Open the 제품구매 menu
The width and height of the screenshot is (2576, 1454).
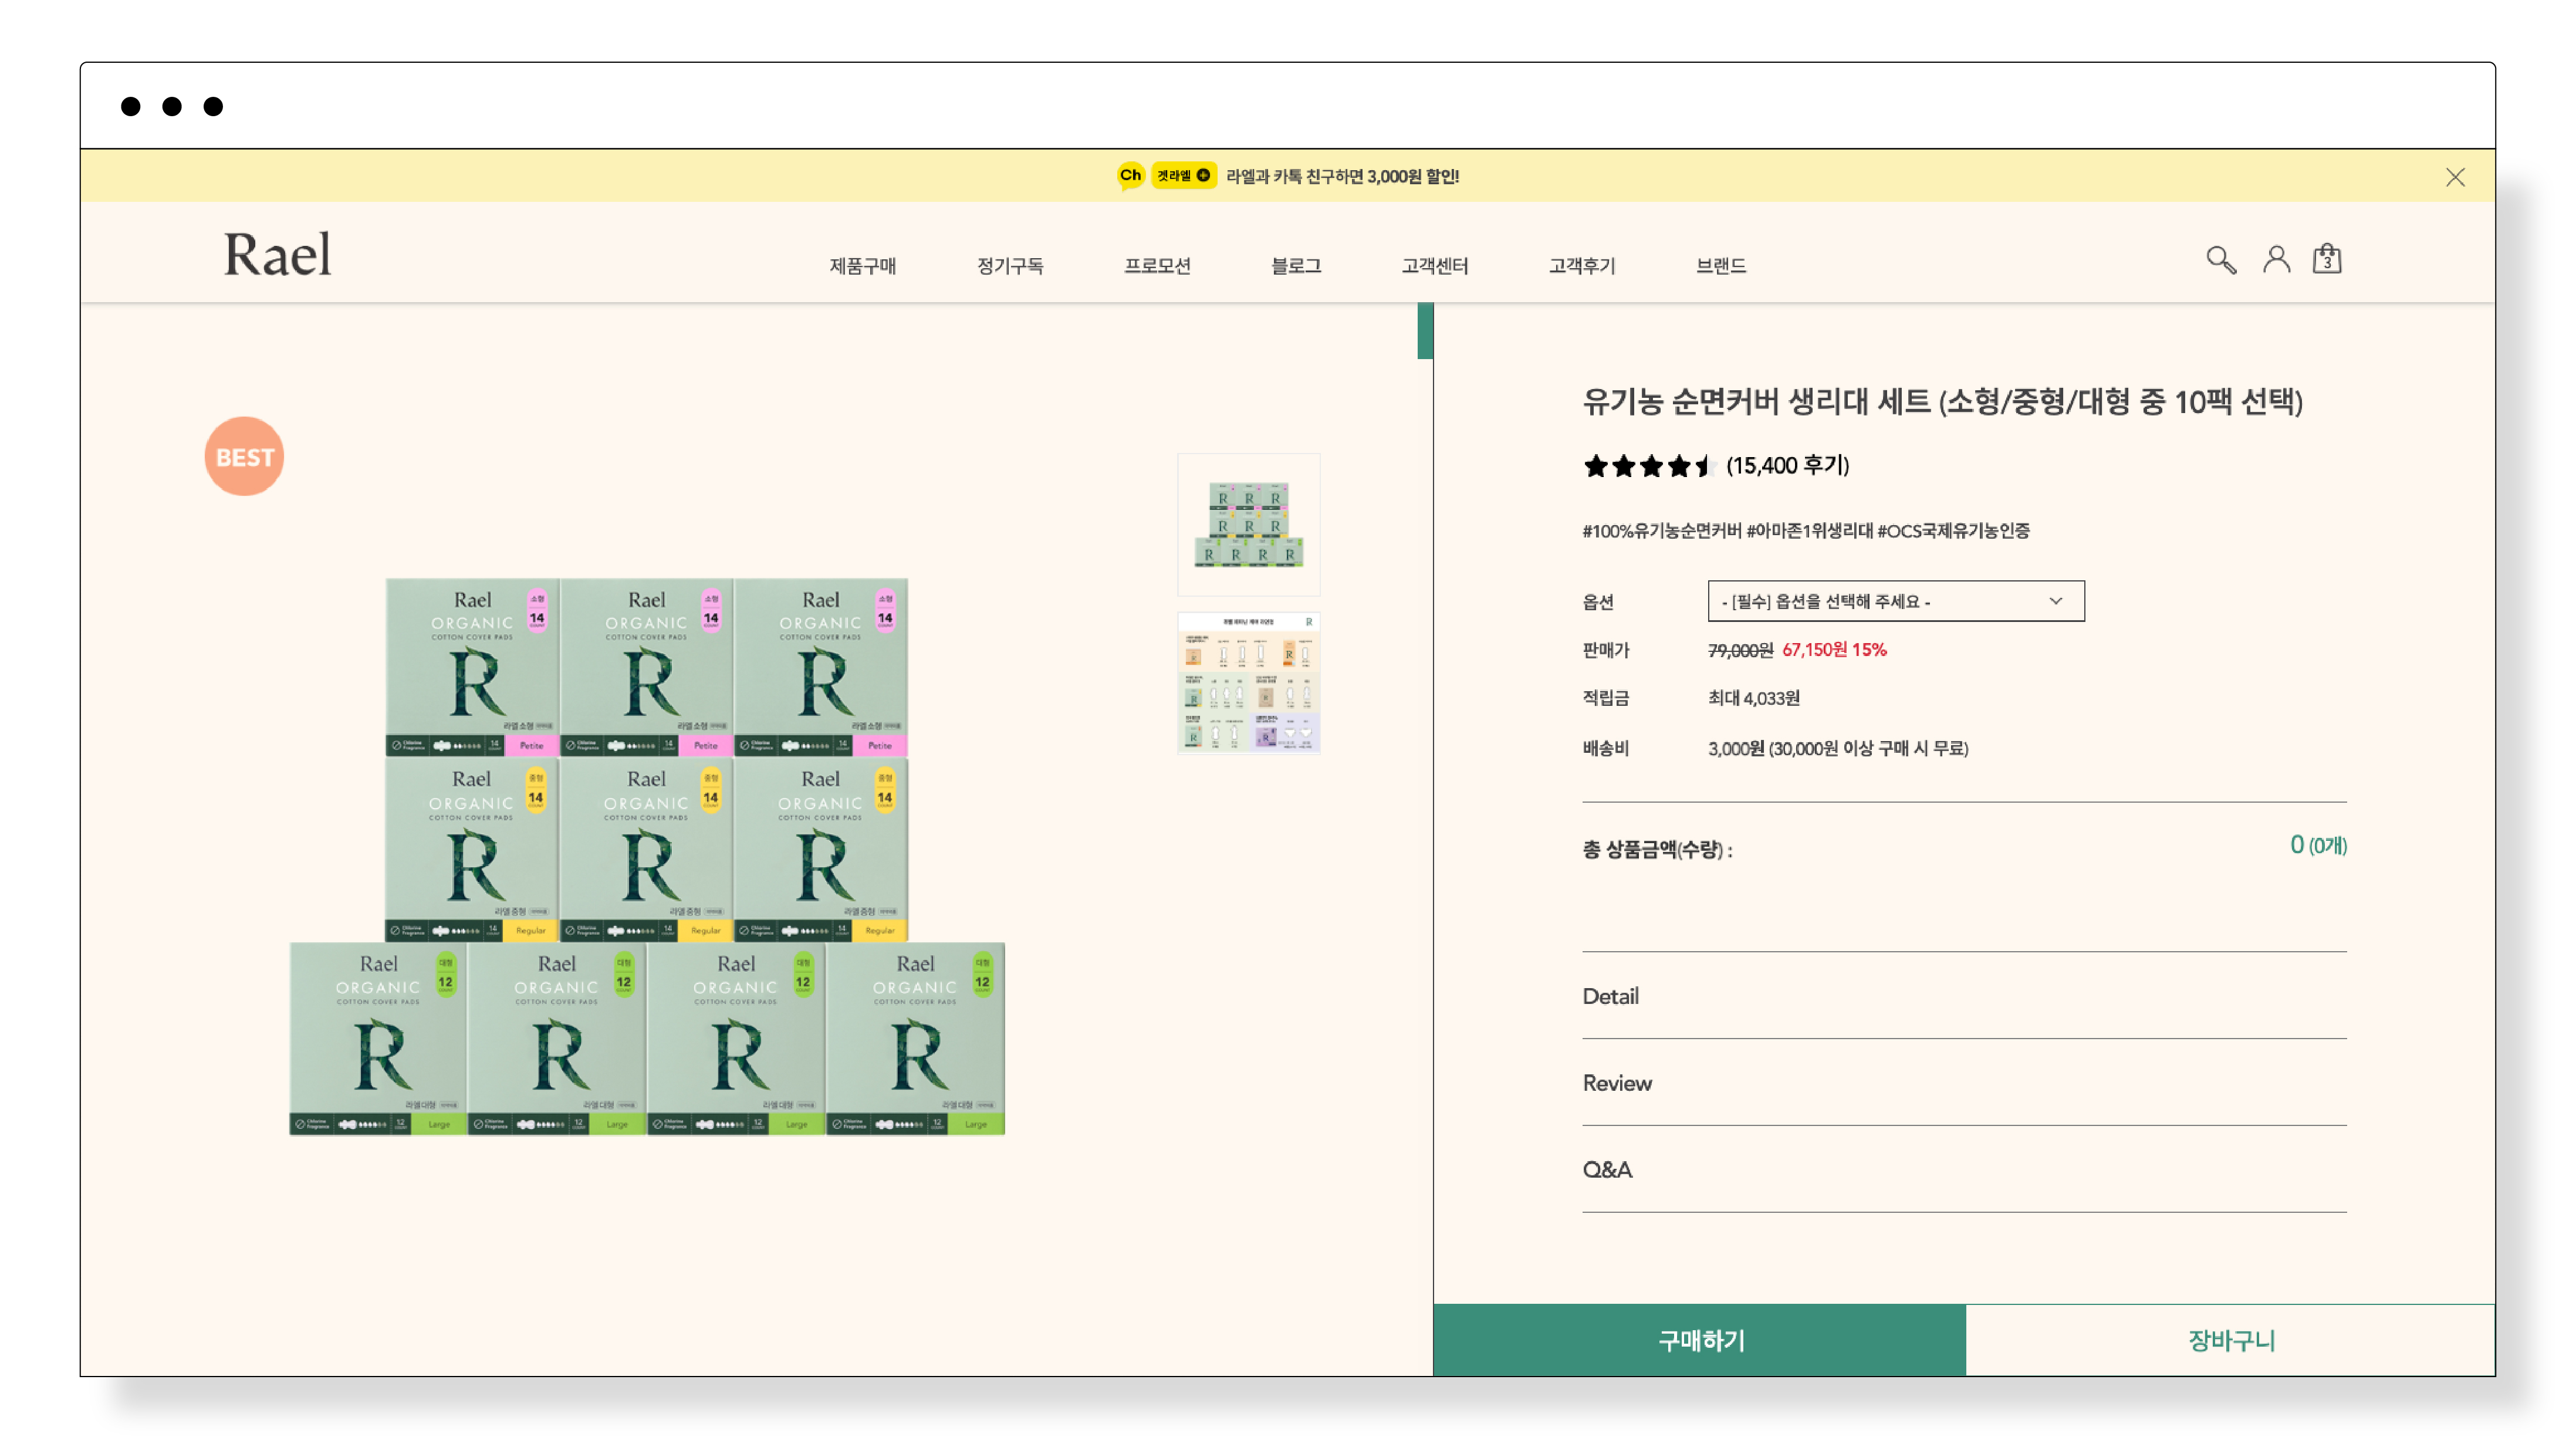(x=862, y=266)
